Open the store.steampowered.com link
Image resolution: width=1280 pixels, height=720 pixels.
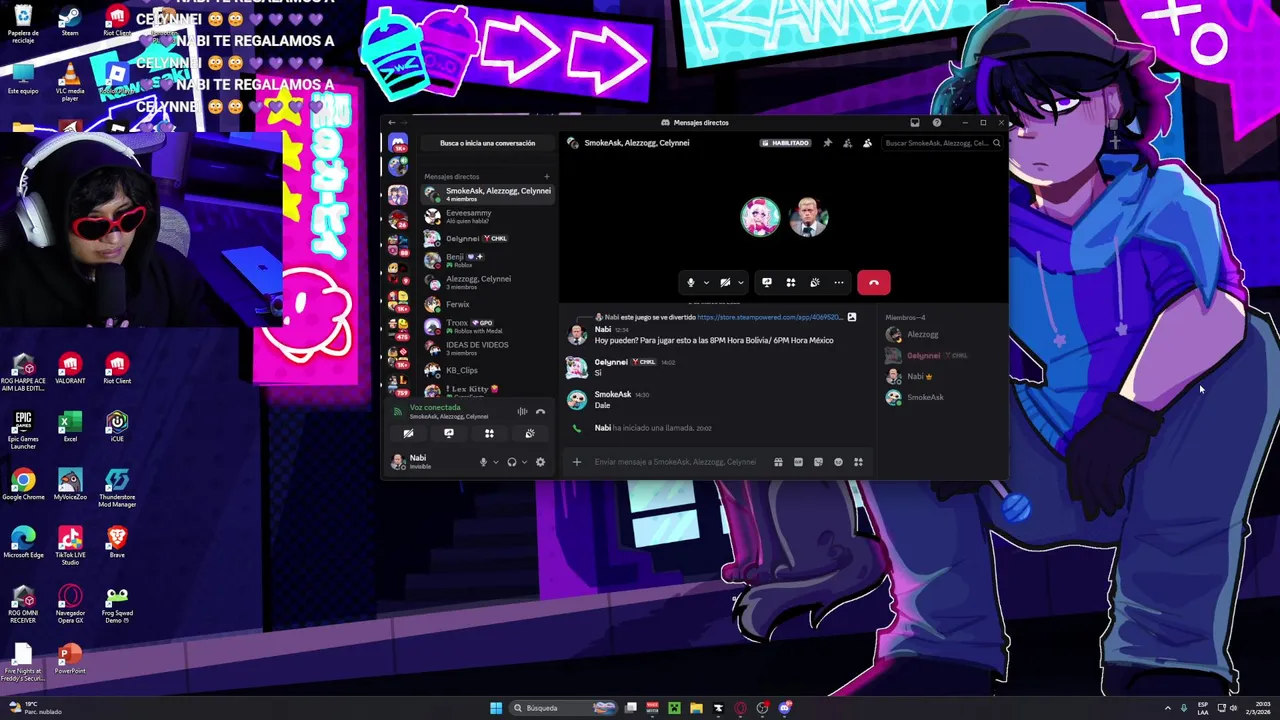coord(769,317)
